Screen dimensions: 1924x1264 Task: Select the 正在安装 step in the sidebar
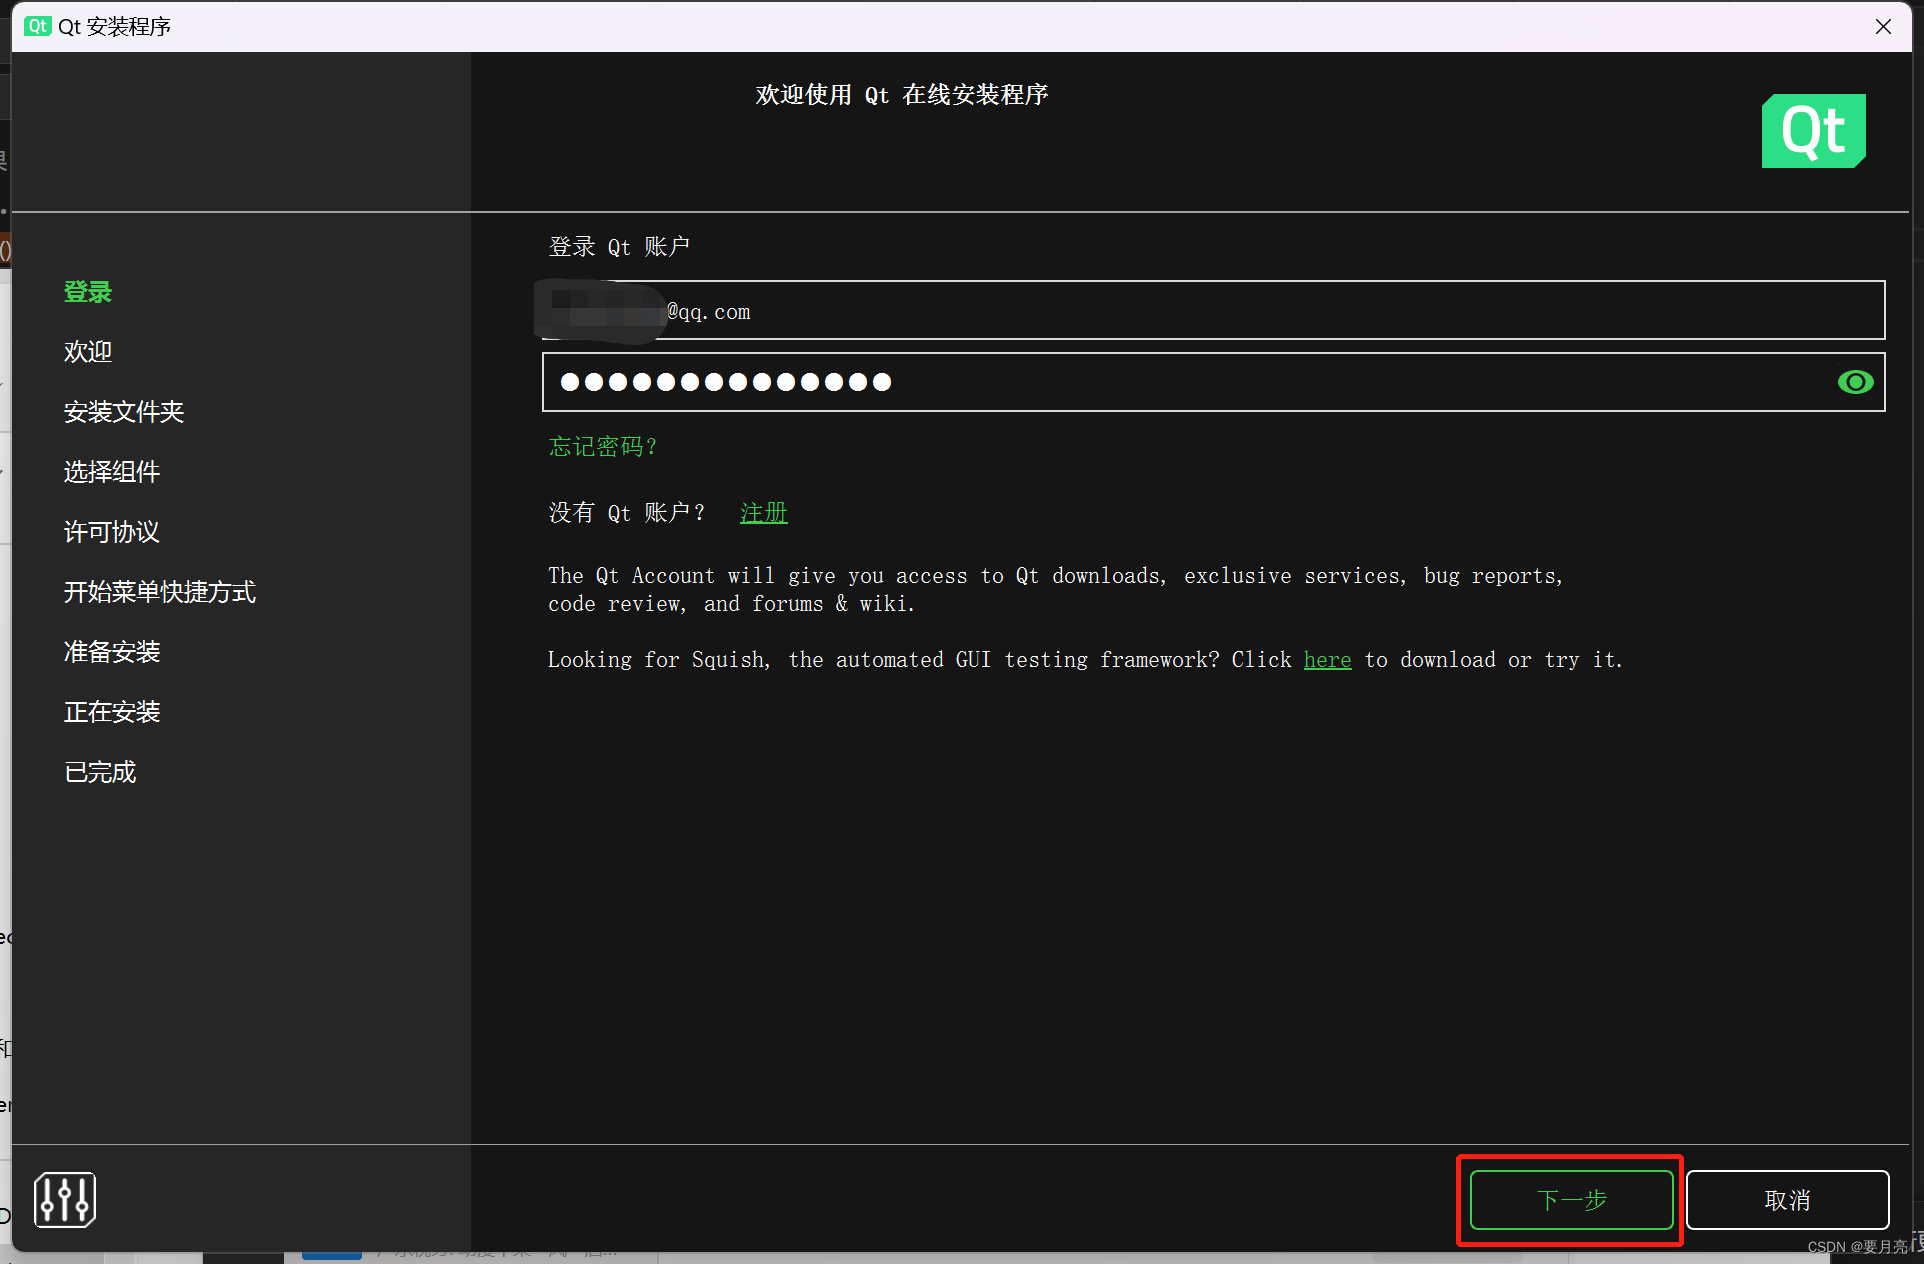[x=112, y=712]
